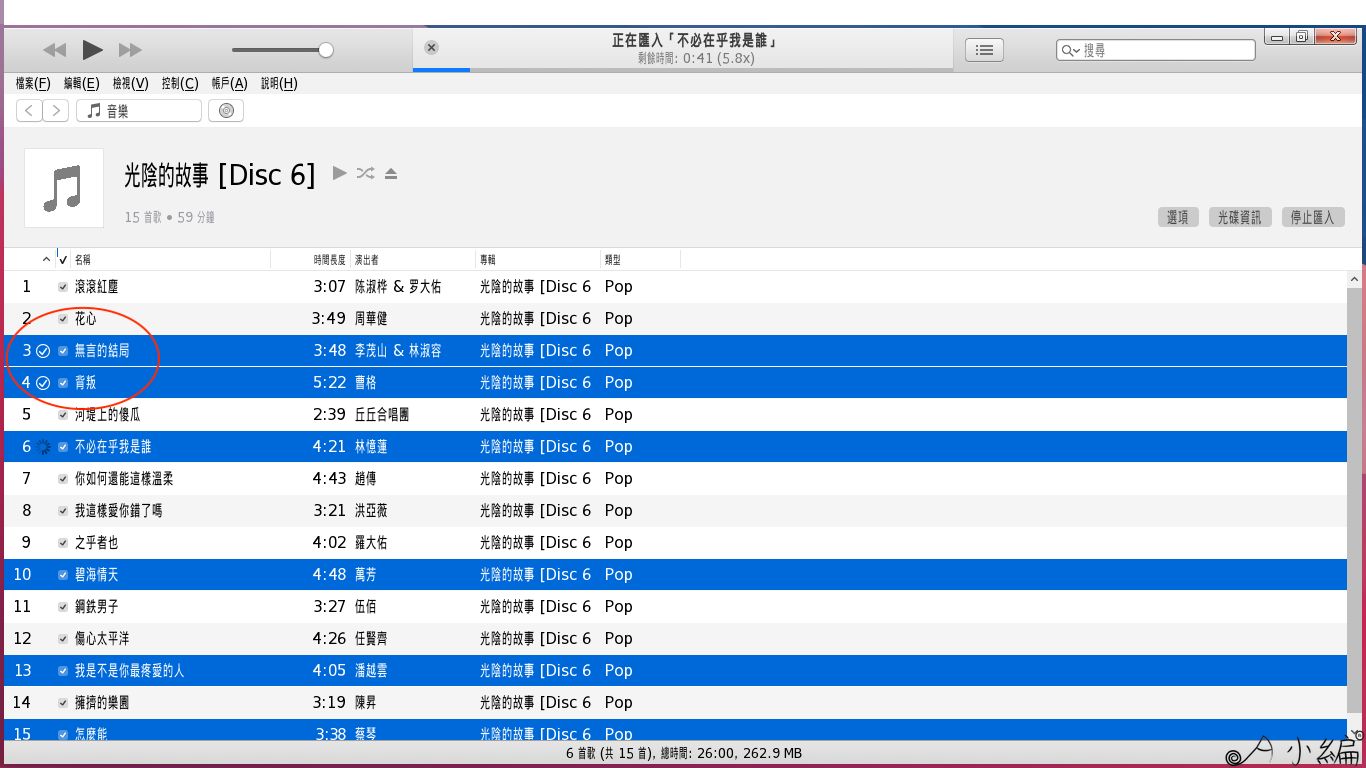The height and width of the screenshot is (768, 1366).
Task: Toggle the checkbox for 不必在乎我是誰
Action: 63,447
